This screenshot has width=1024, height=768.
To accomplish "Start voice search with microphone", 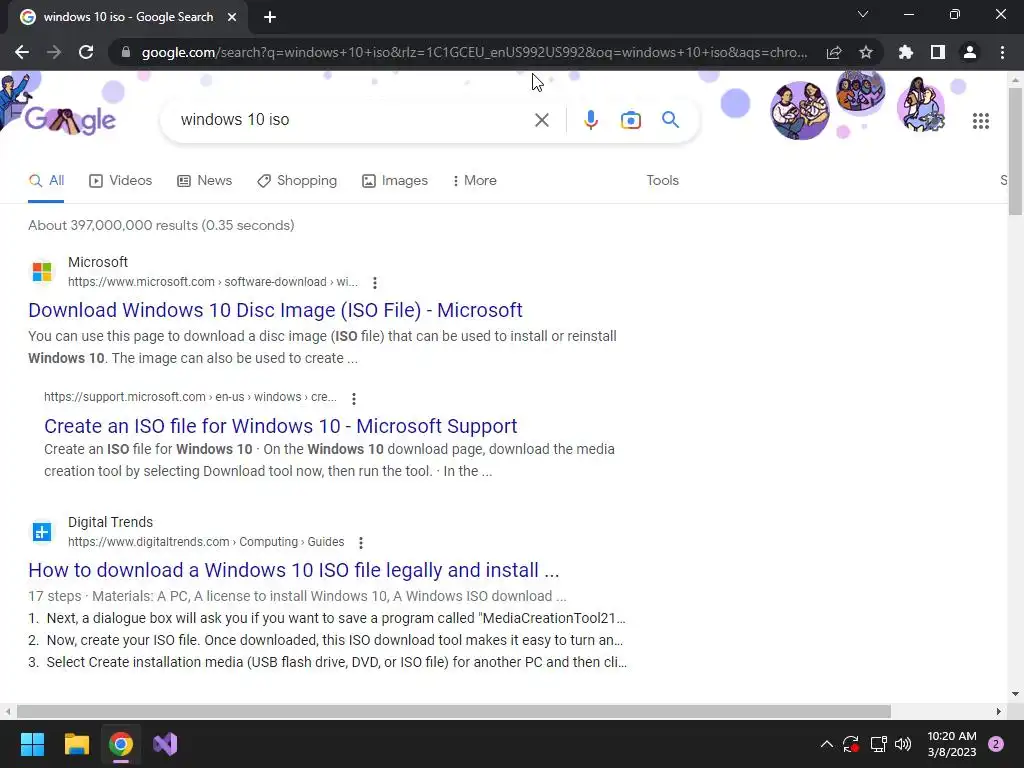I will point(590,120).
